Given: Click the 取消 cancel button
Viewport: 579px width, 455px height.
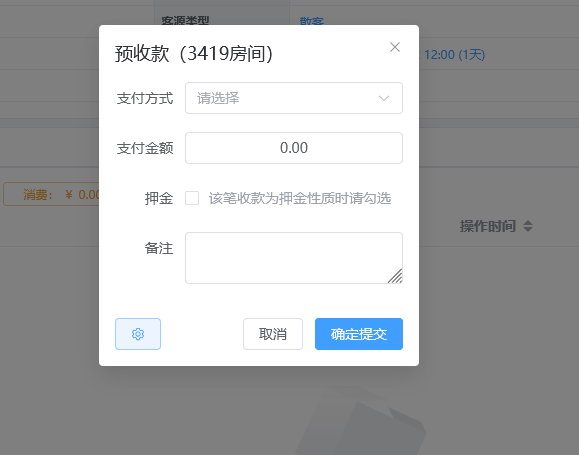Looking at the screenshot, I should click(273, 334).
